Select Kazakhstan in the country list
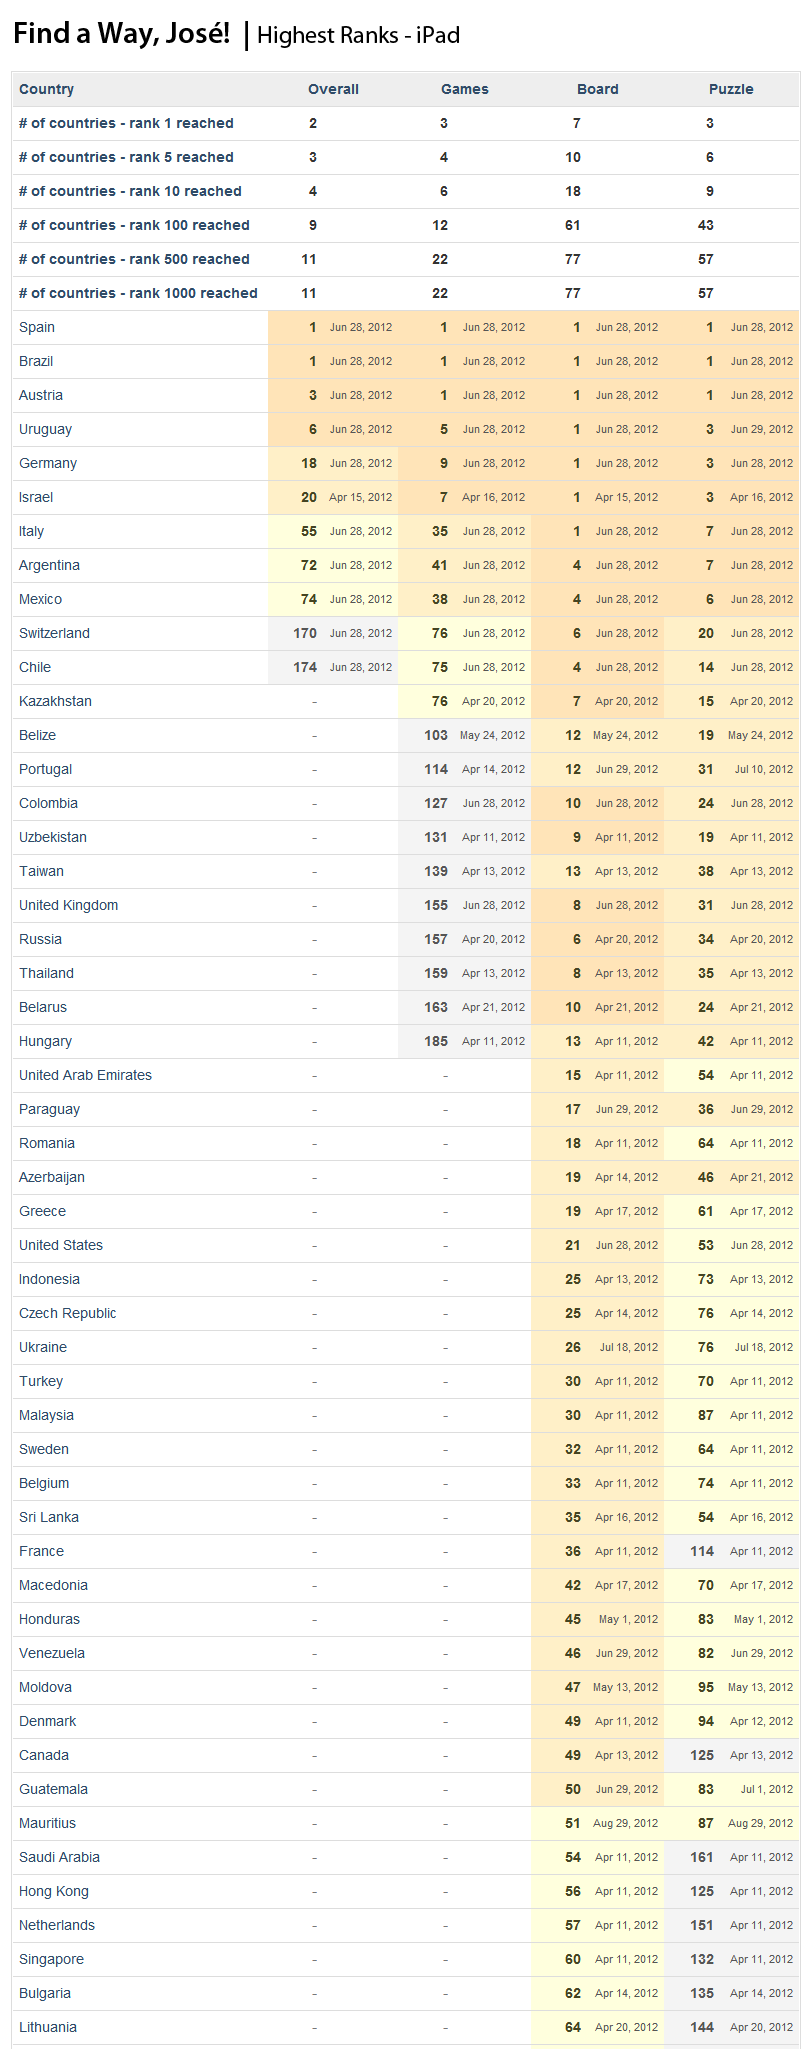 [x=55, y=701]
